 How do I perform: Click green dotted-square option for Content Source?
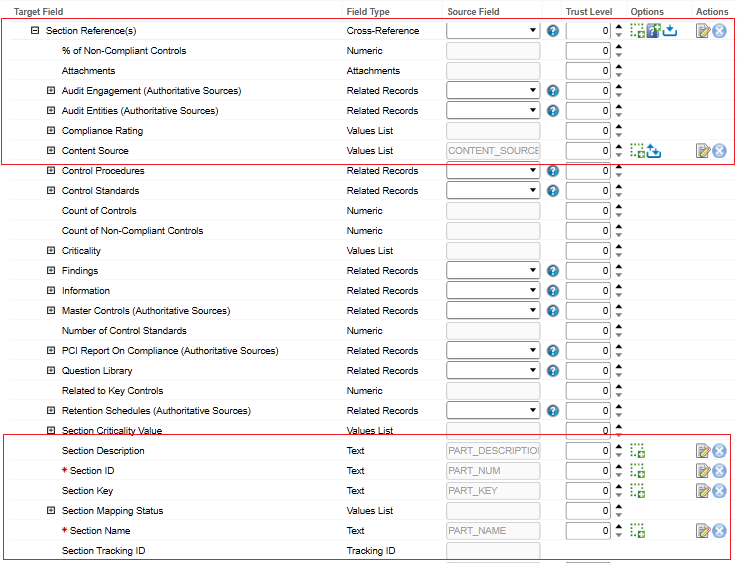[637, 151]
